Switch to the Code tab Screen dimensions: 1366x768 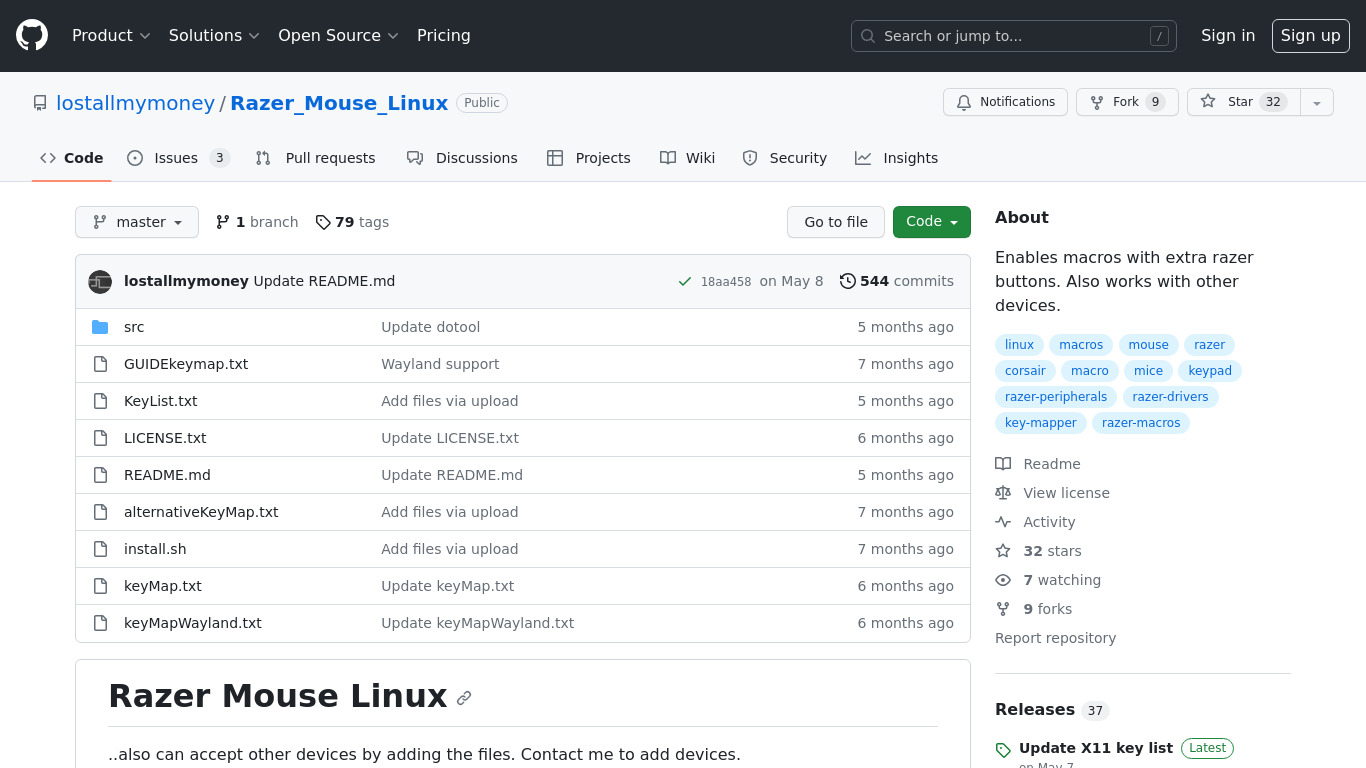(x=72, y=158)
